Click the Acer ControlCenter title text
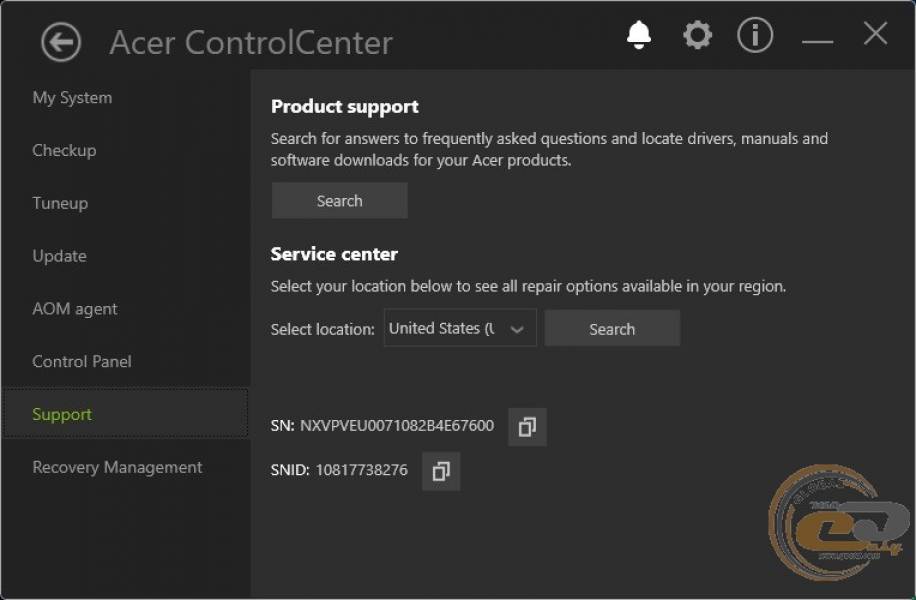 (251, 43)
